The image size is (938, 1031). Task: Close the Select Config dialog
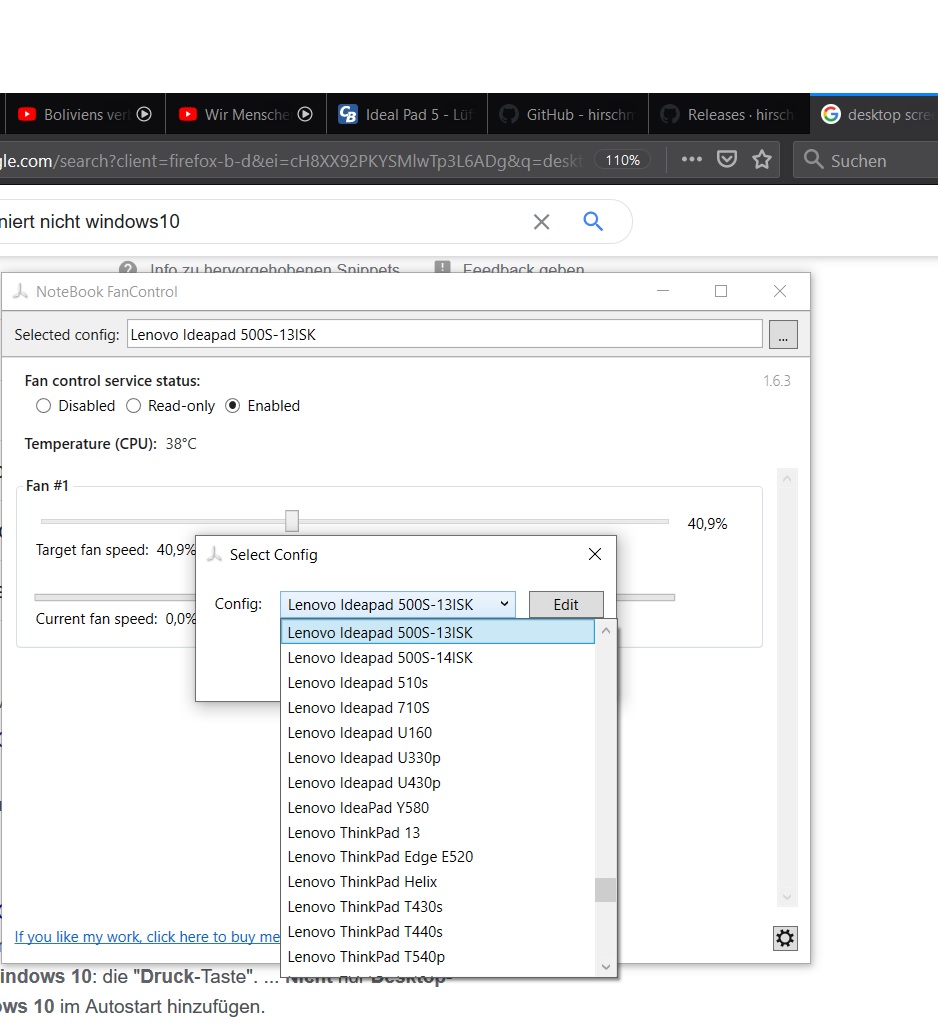[x=595, y=554]
